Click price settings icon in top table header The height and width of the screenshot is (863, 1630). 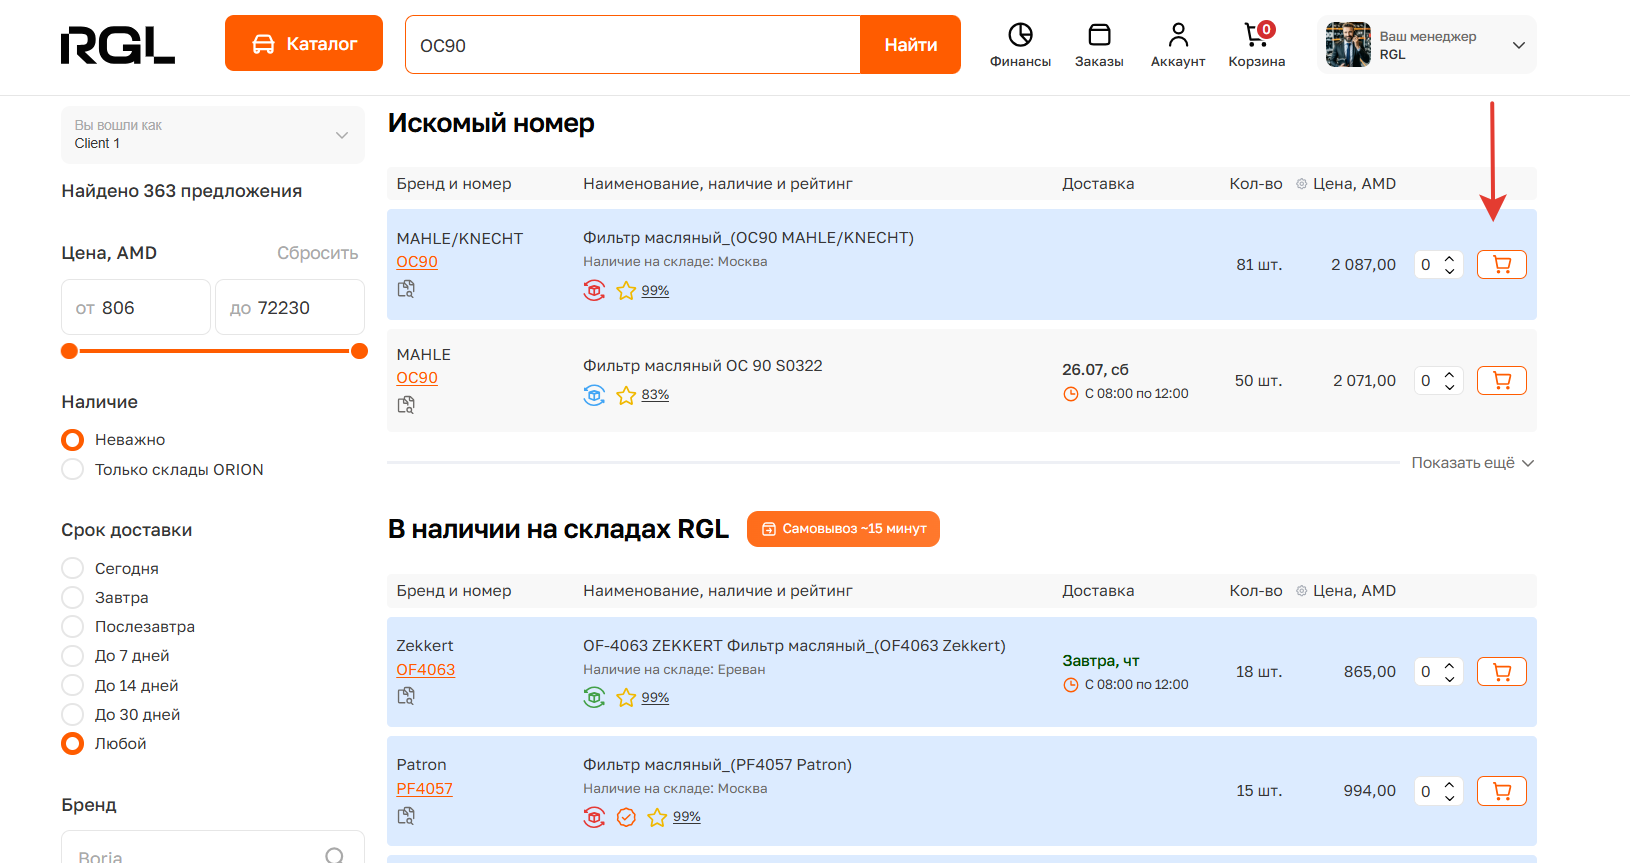[1301, 184]
